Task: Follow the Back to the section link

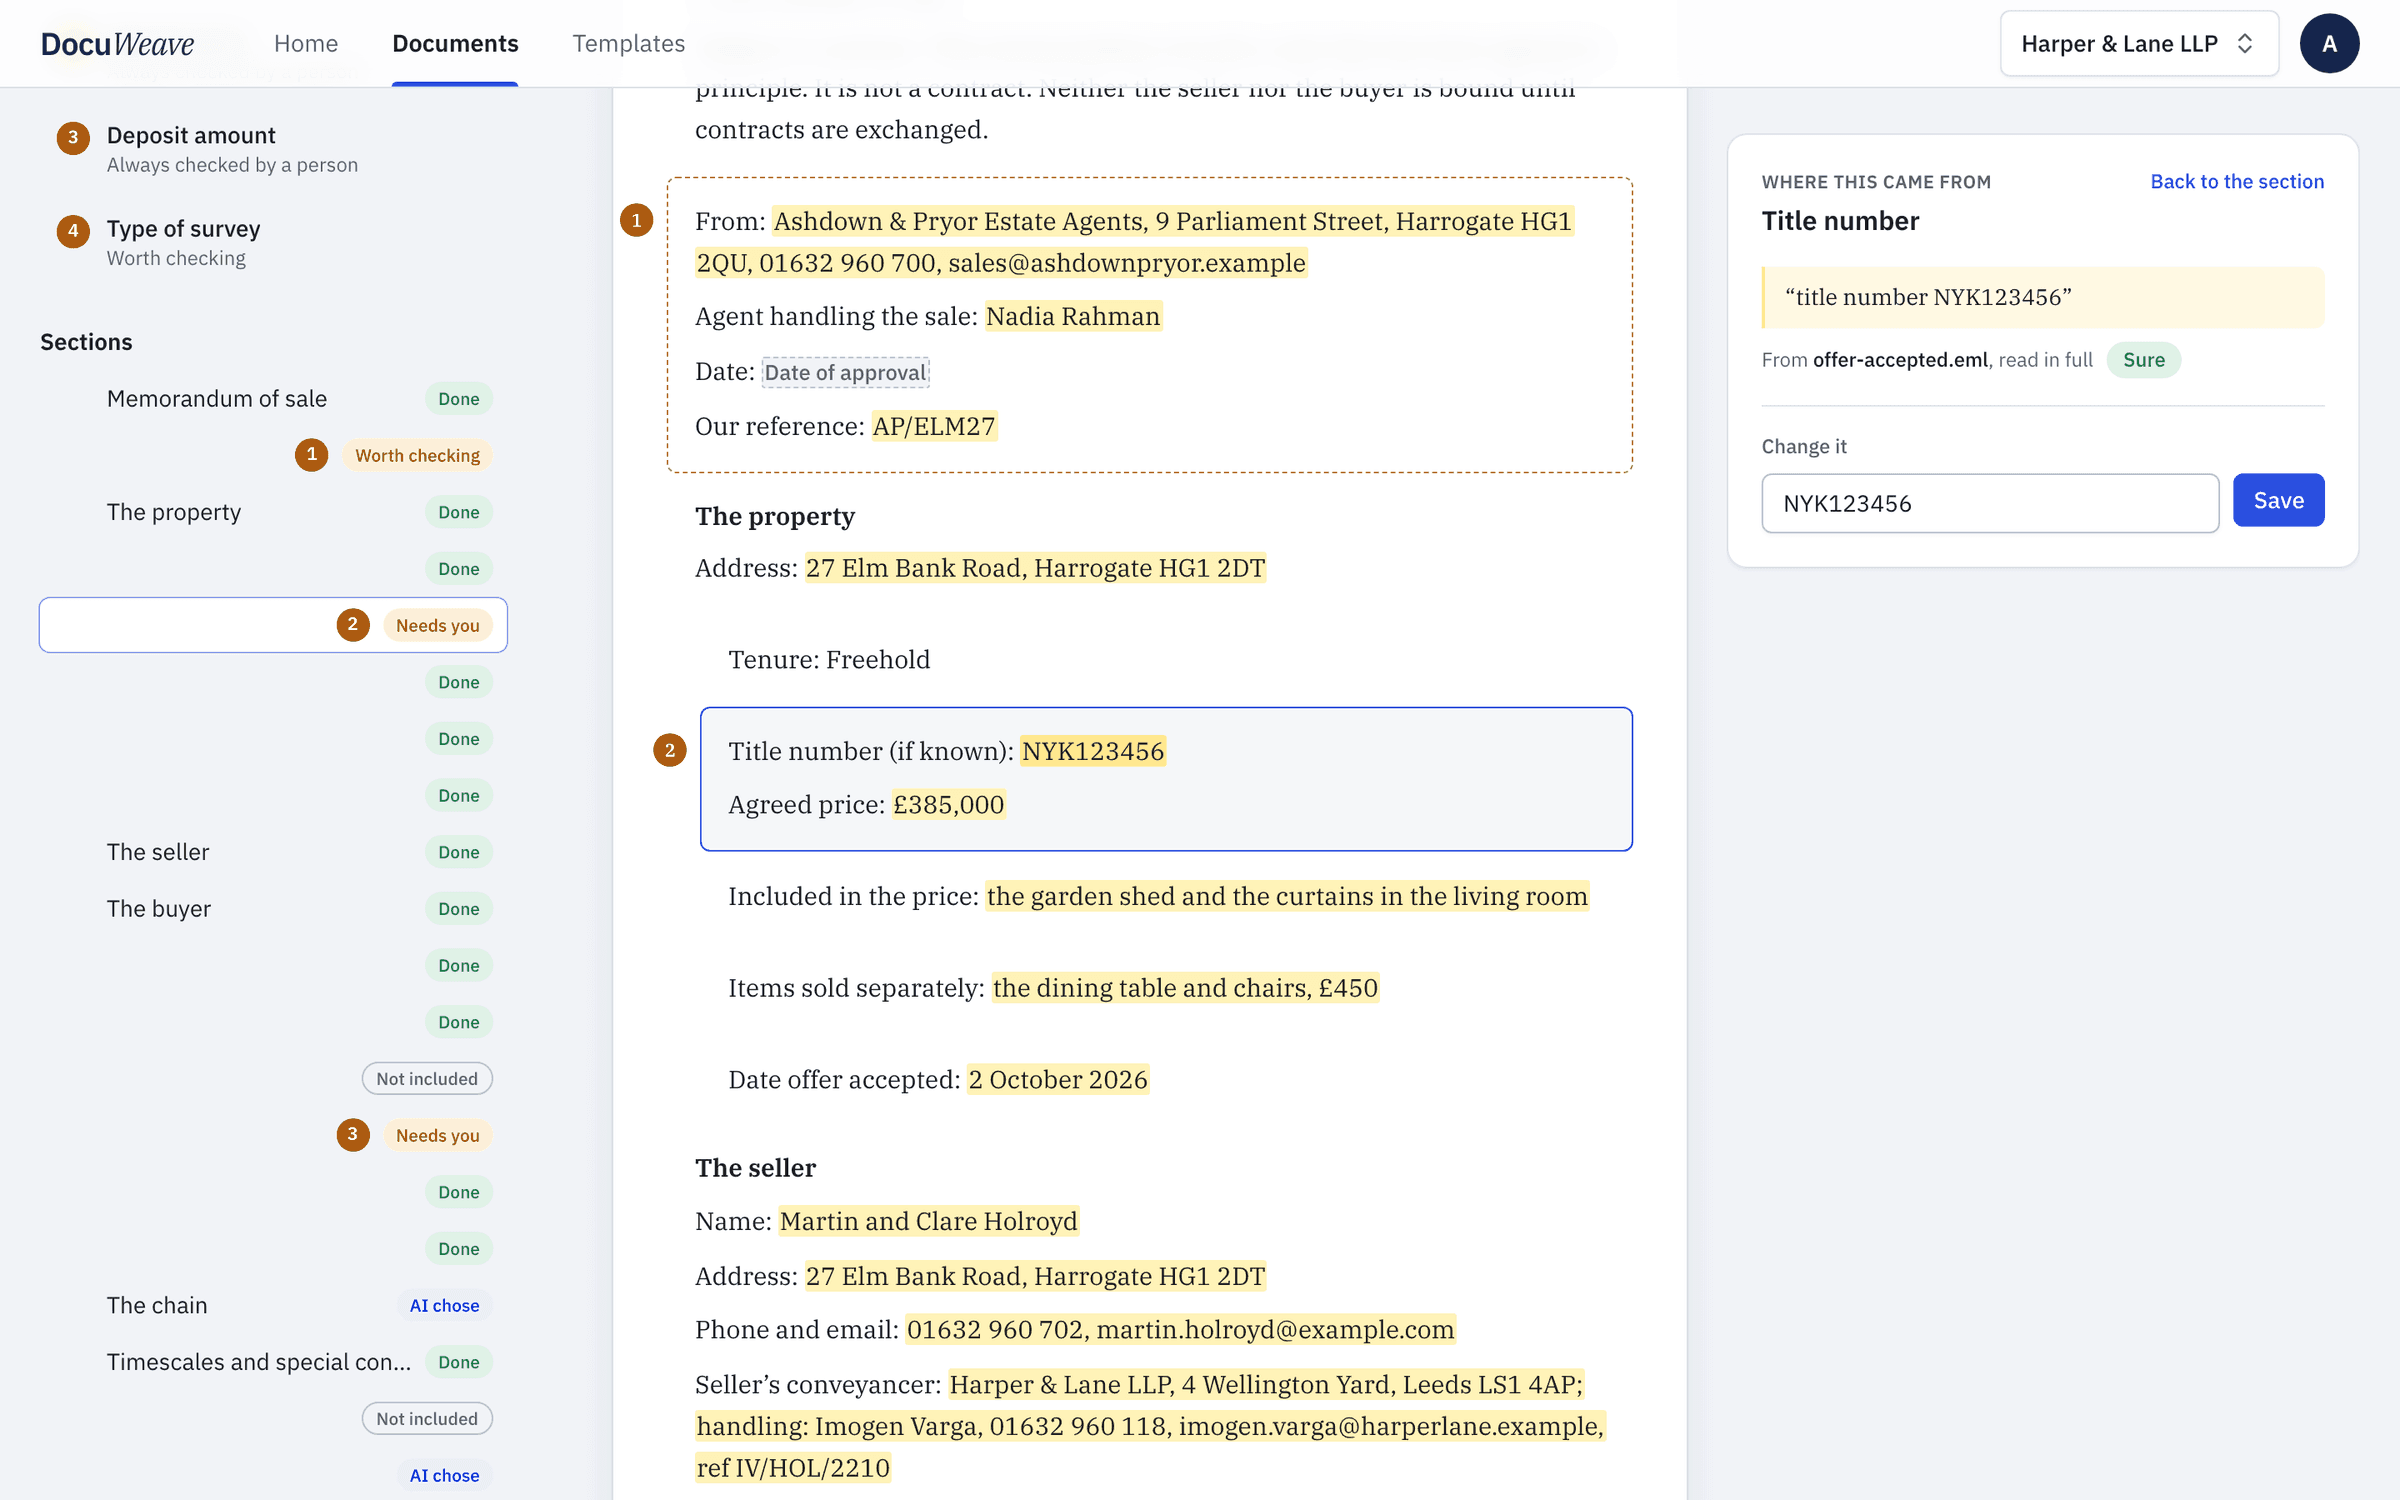Action: 2237,181
